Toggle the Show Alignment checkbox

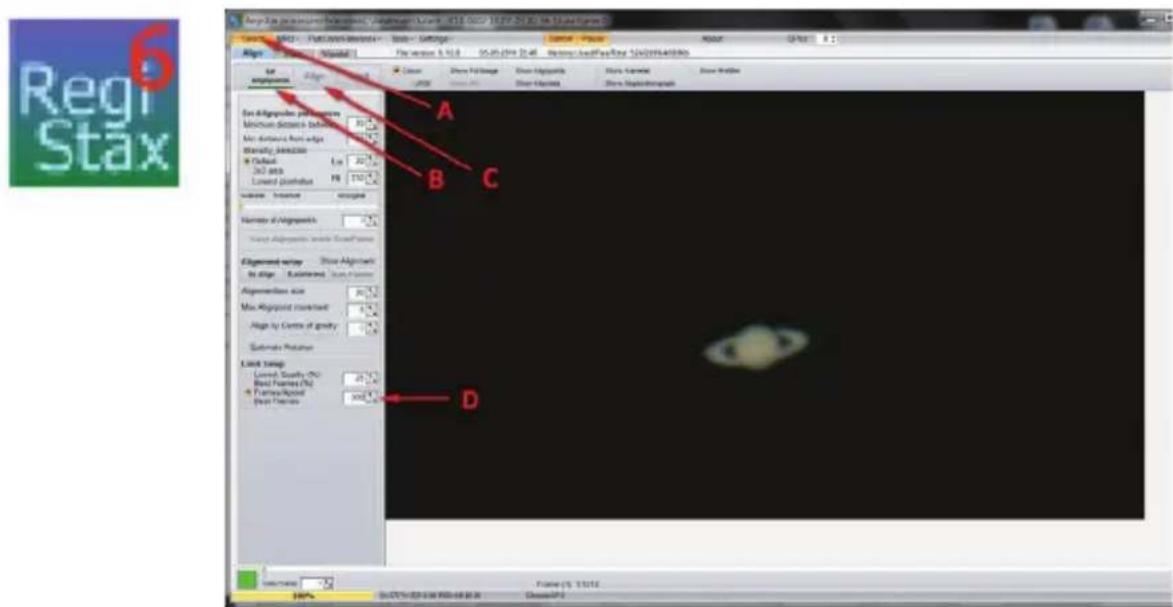[347, 261]
